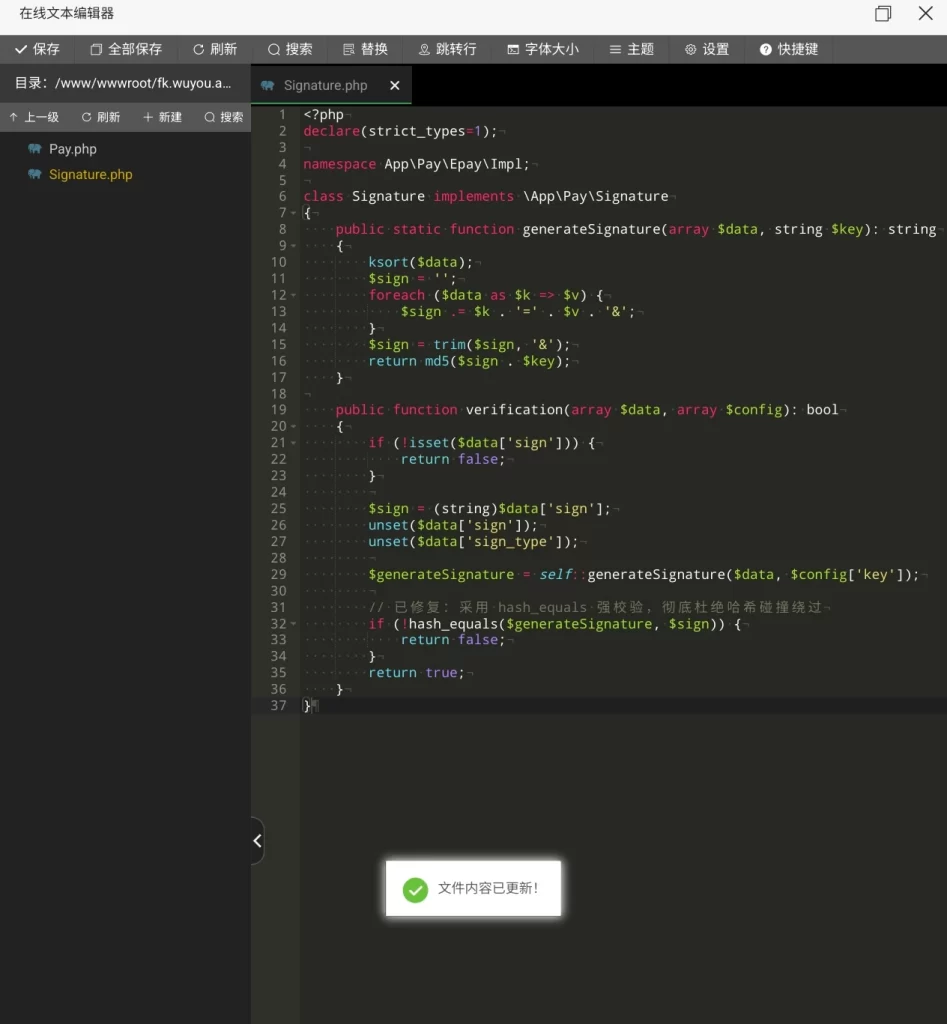Open the Replace (替换) tool
The height and width of the screenshot is (1024, 947).
coord(364,49)
